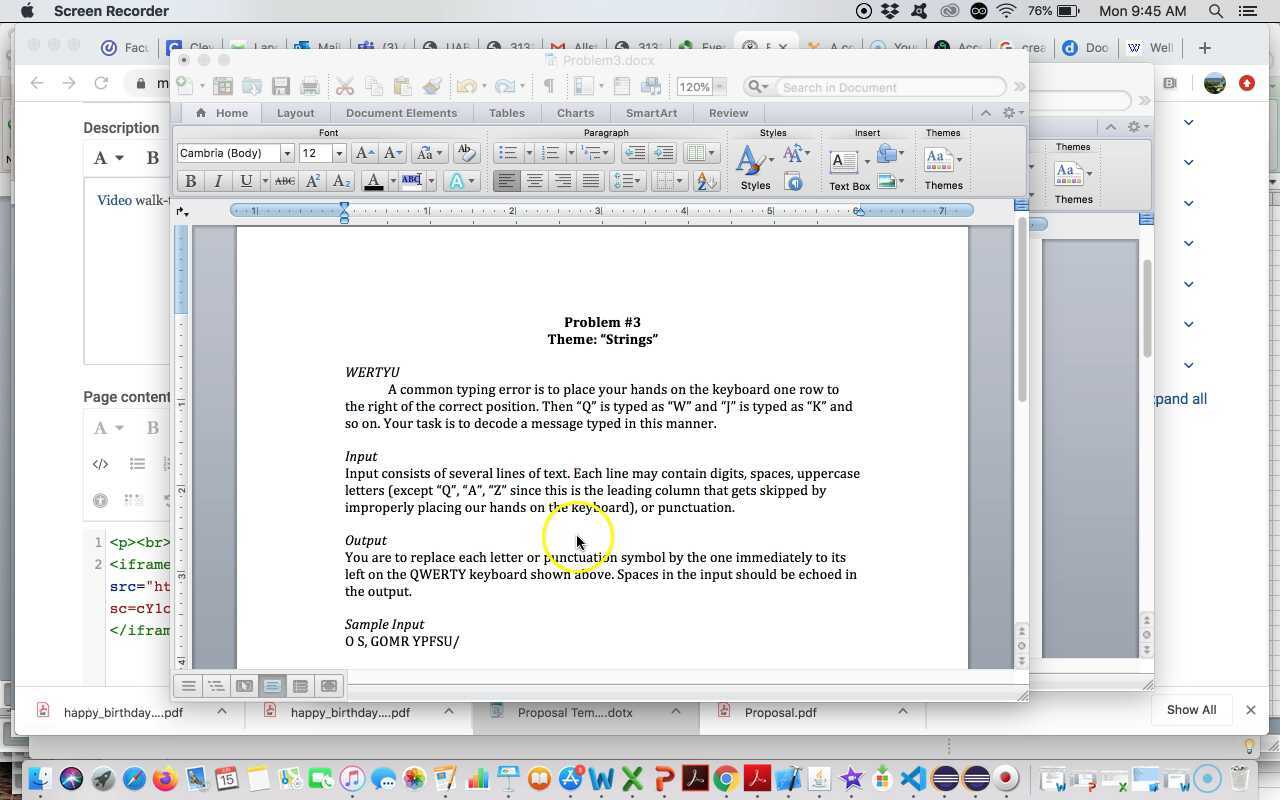Image resolution: width=1280 pixels, height=800 pixels.
Task: Toggle Center Text alignment
Action: [535, 181]
